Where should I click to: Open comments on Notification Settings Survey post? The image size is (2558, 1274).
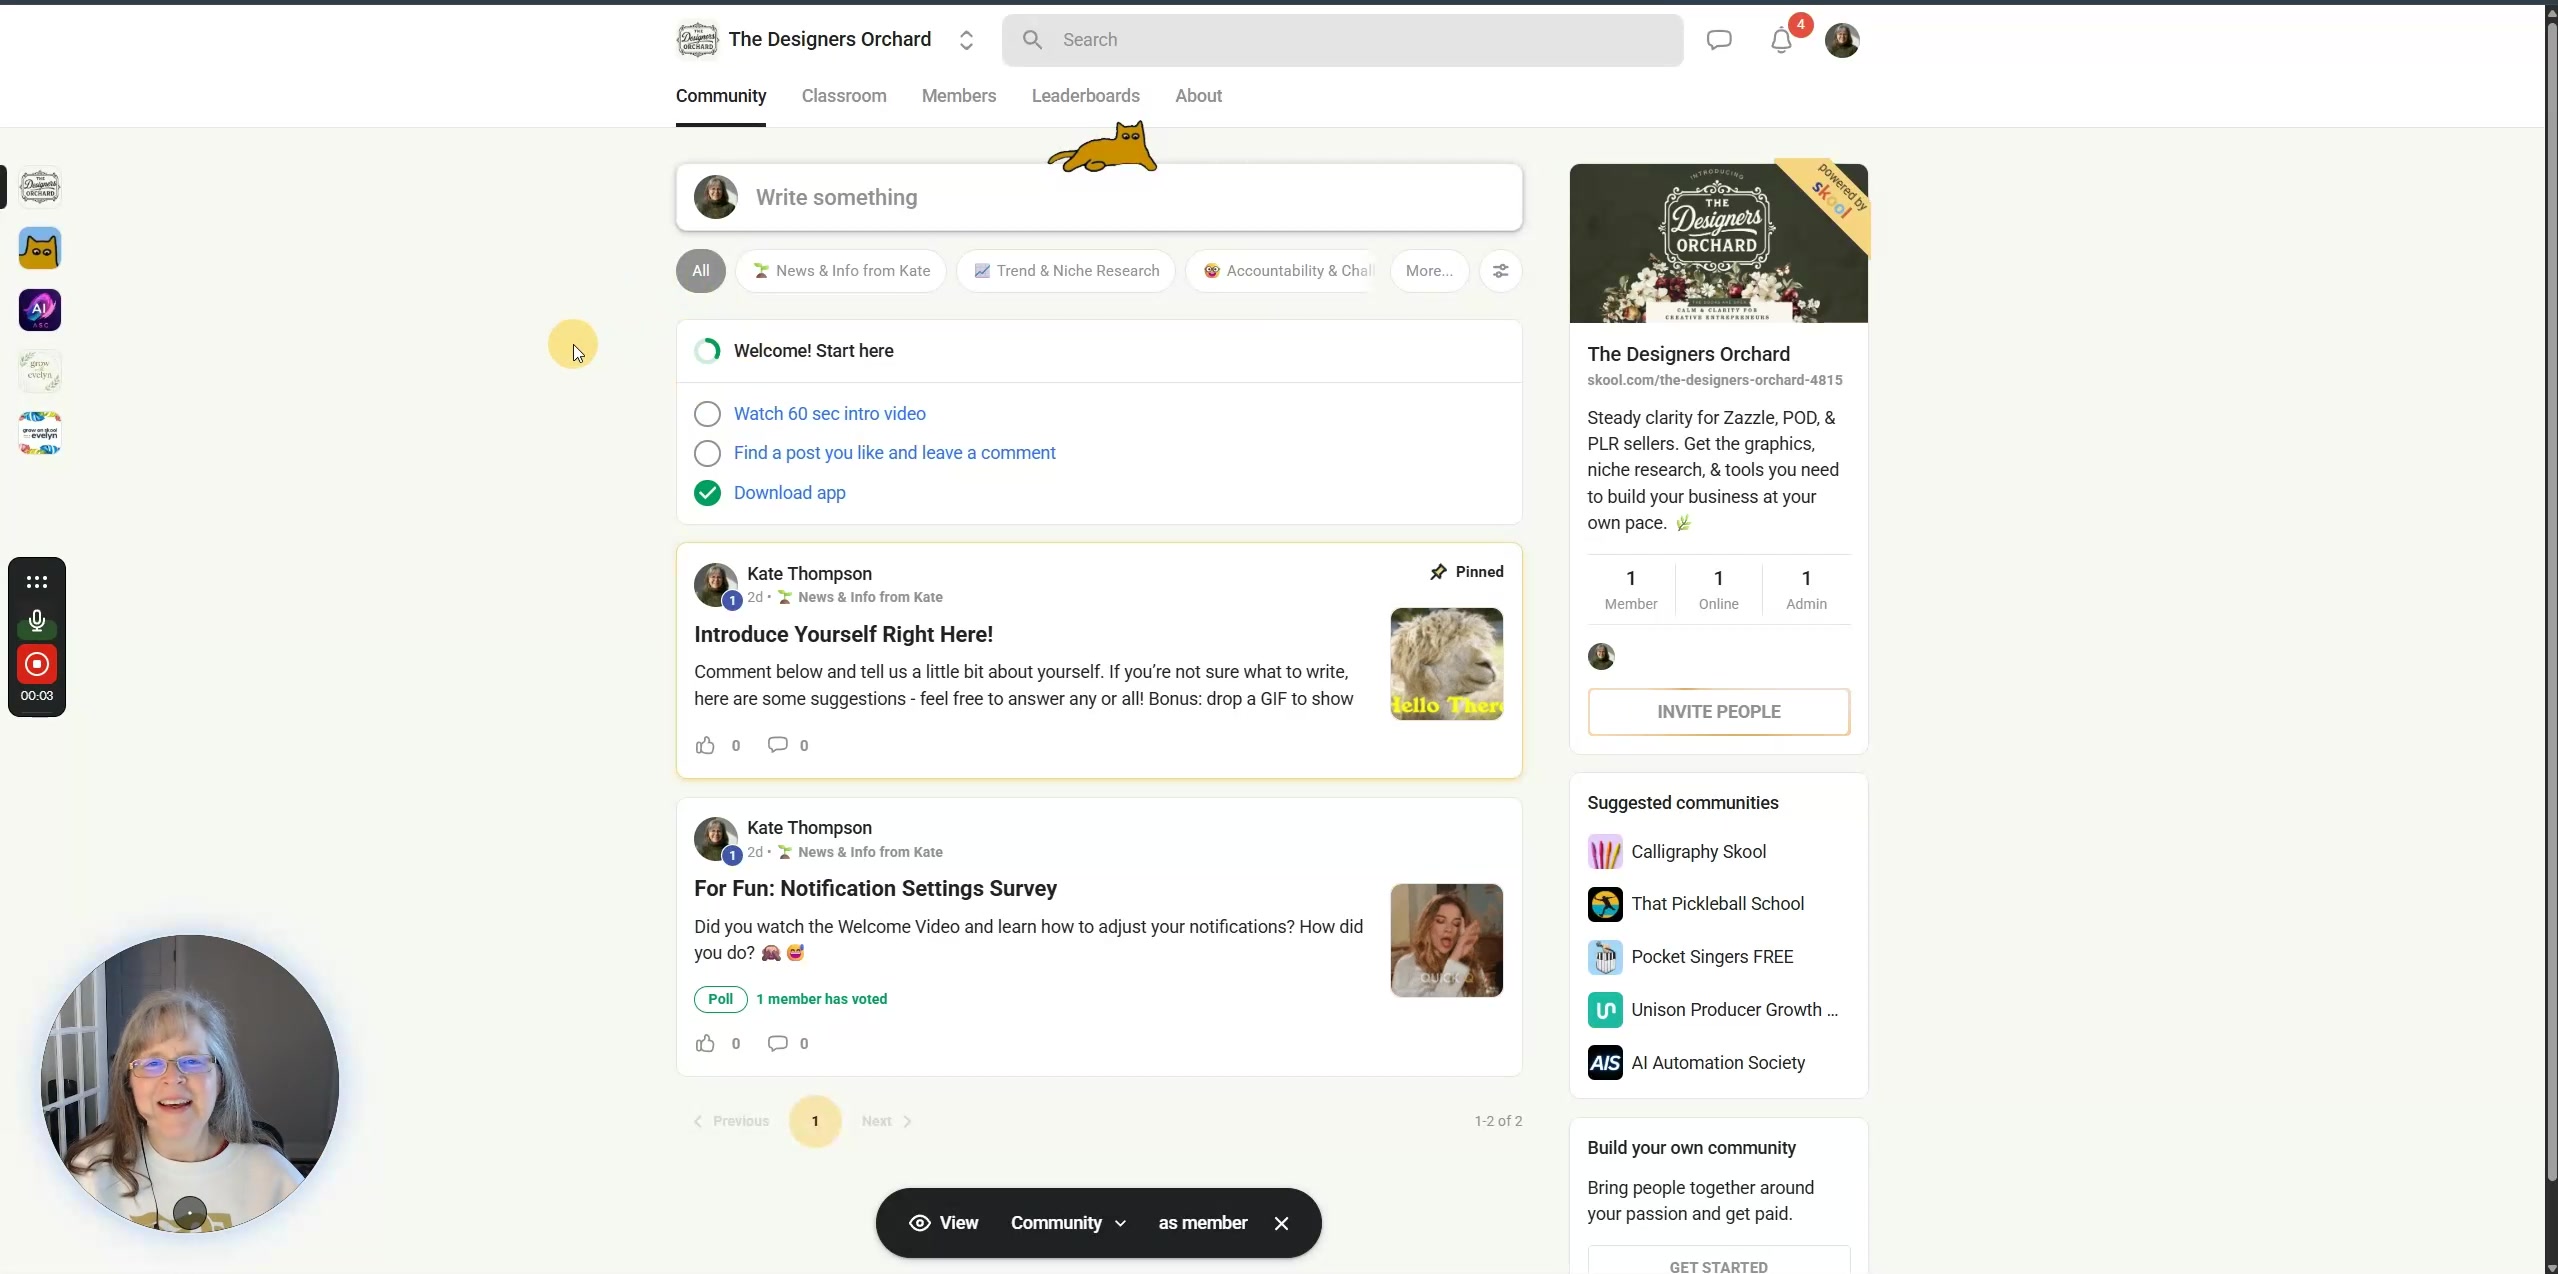[777, 1043]
